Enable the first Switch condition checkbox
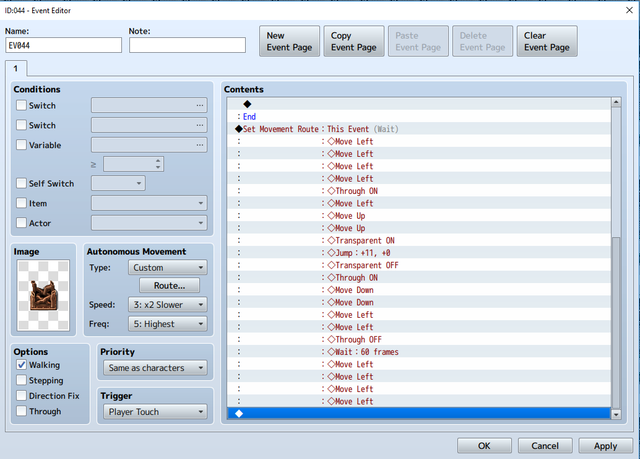This screenshot has width=640, height=459. tap(21, 105)
